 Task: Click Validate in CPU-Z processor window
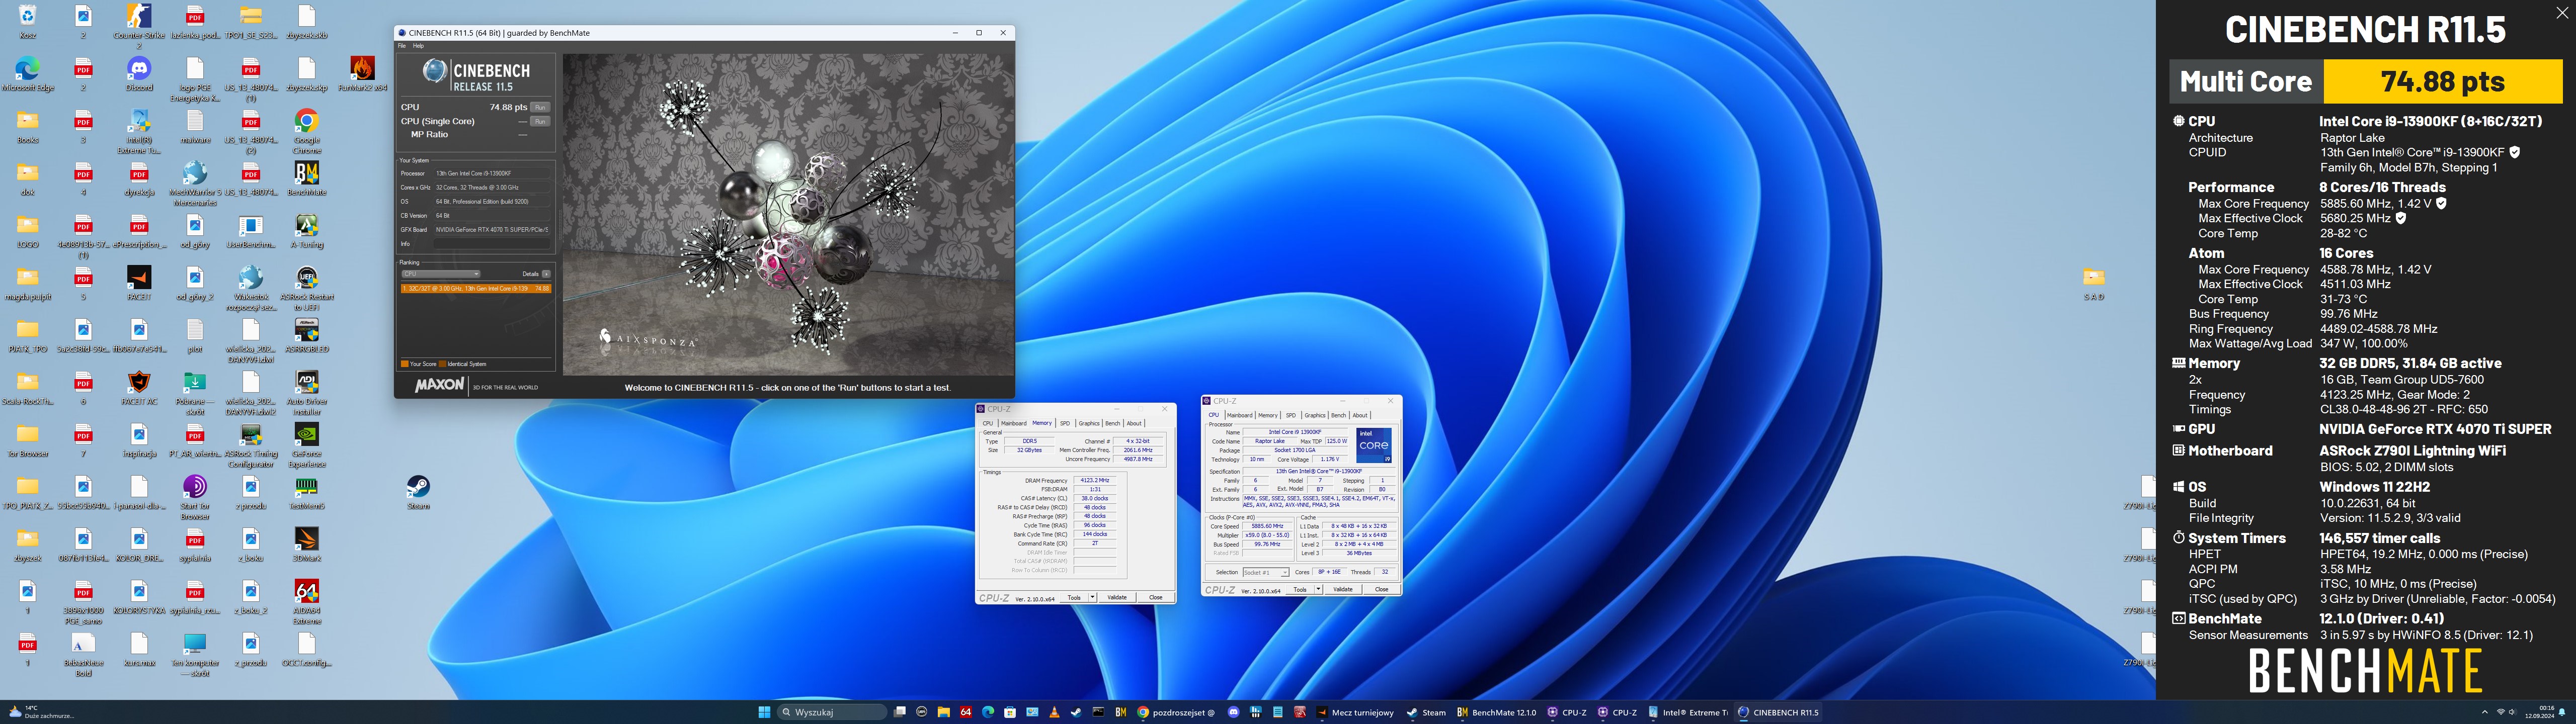click(x=1343, y=589)
